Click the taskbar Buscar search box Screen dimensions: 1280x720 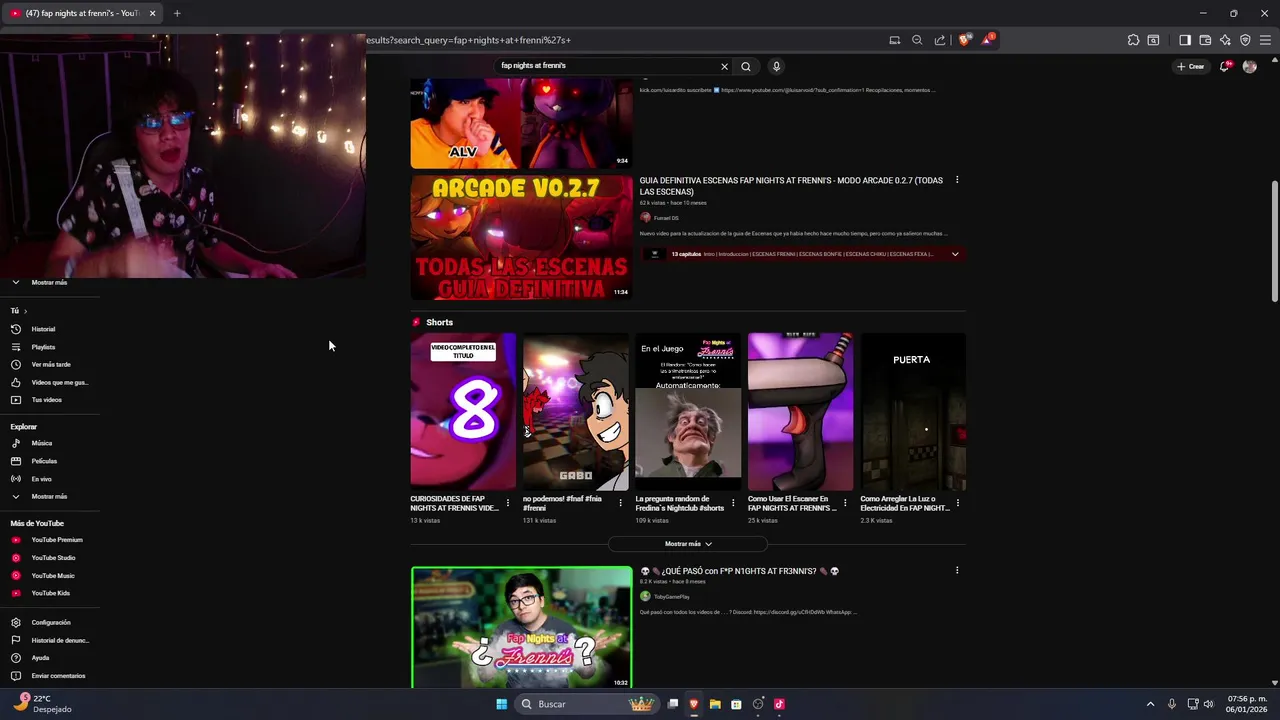(586, 704)
